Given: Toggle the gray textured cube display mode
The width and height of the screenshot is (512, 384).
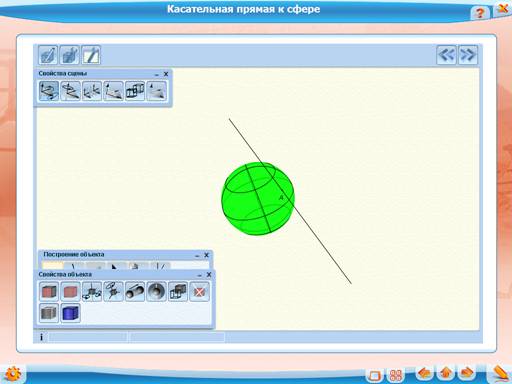Looking at the screenshot, I should (x=49, y=313).
